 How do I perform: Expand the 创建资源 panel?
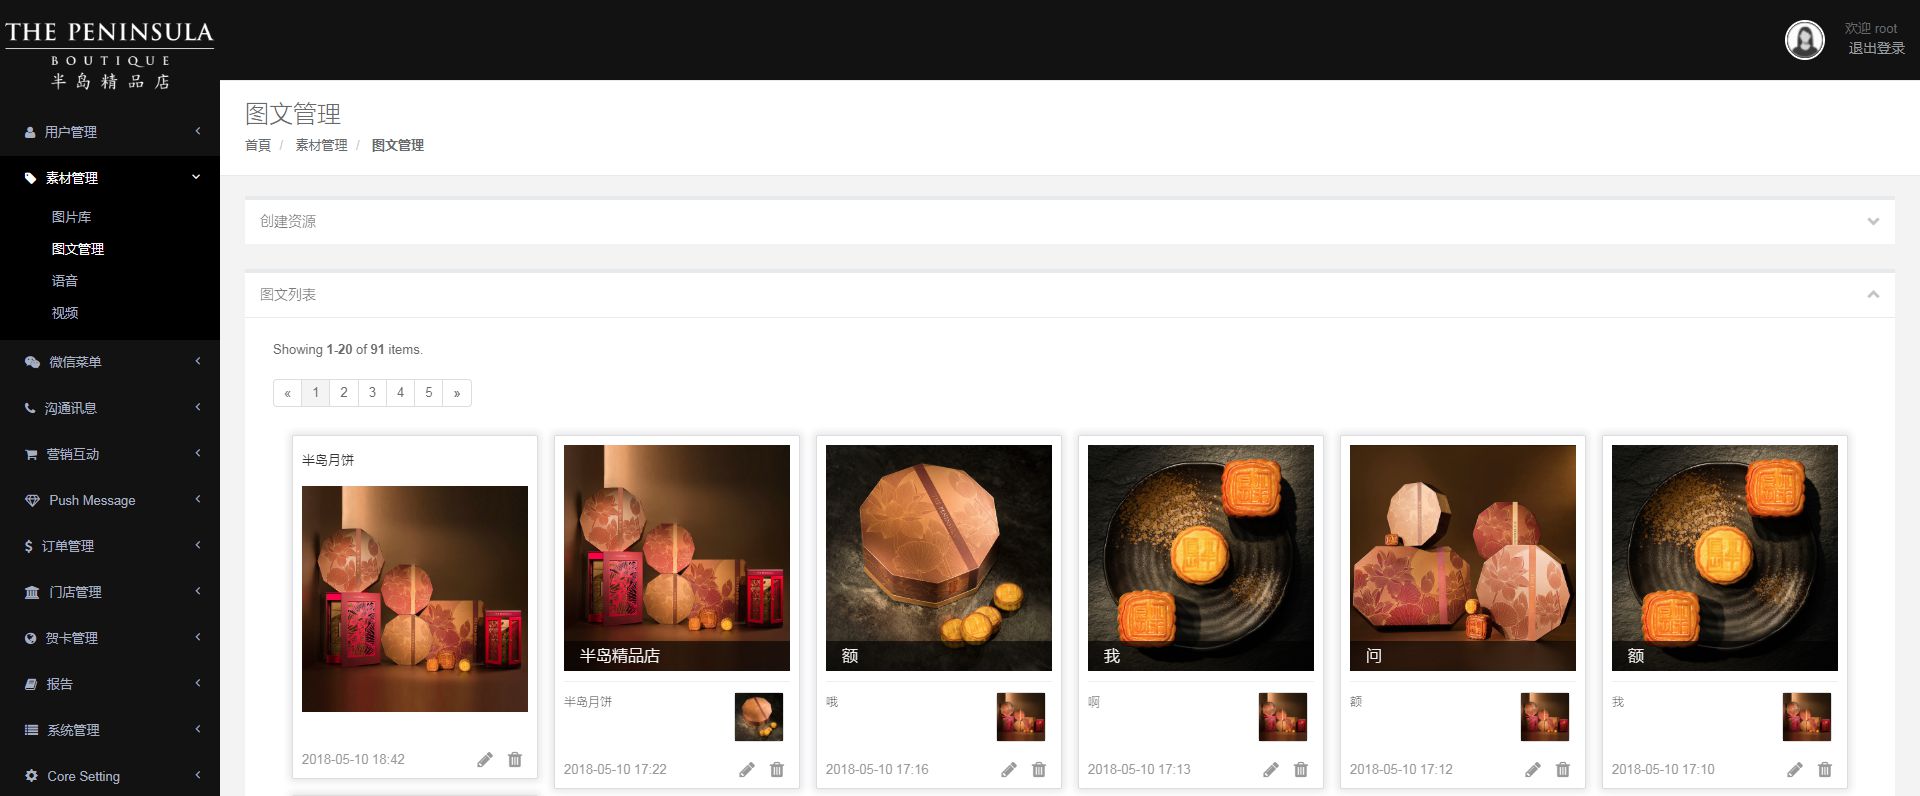coord(1873,222)
